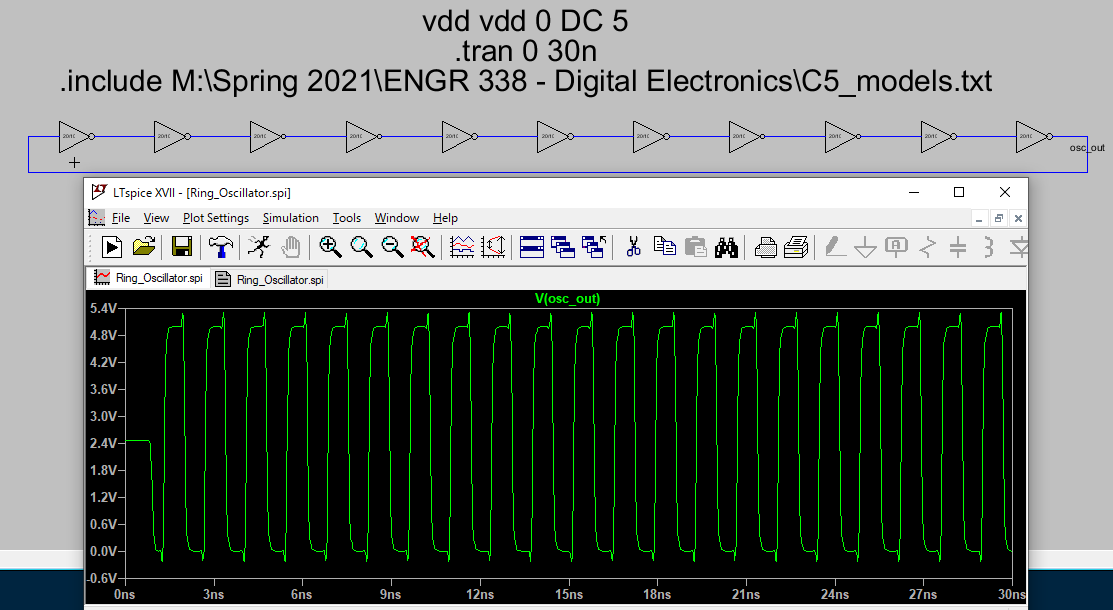Click the V(osc_out) trace label
1113x610 pixels.
pos(567,298)
